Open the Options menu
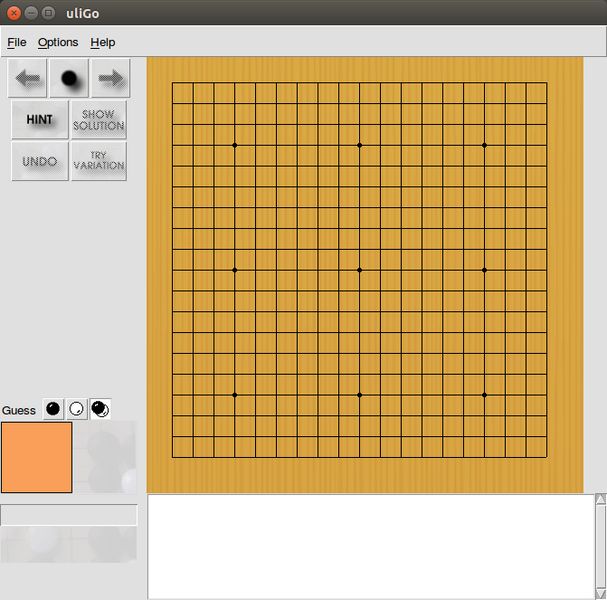 (x=58, y=42)
